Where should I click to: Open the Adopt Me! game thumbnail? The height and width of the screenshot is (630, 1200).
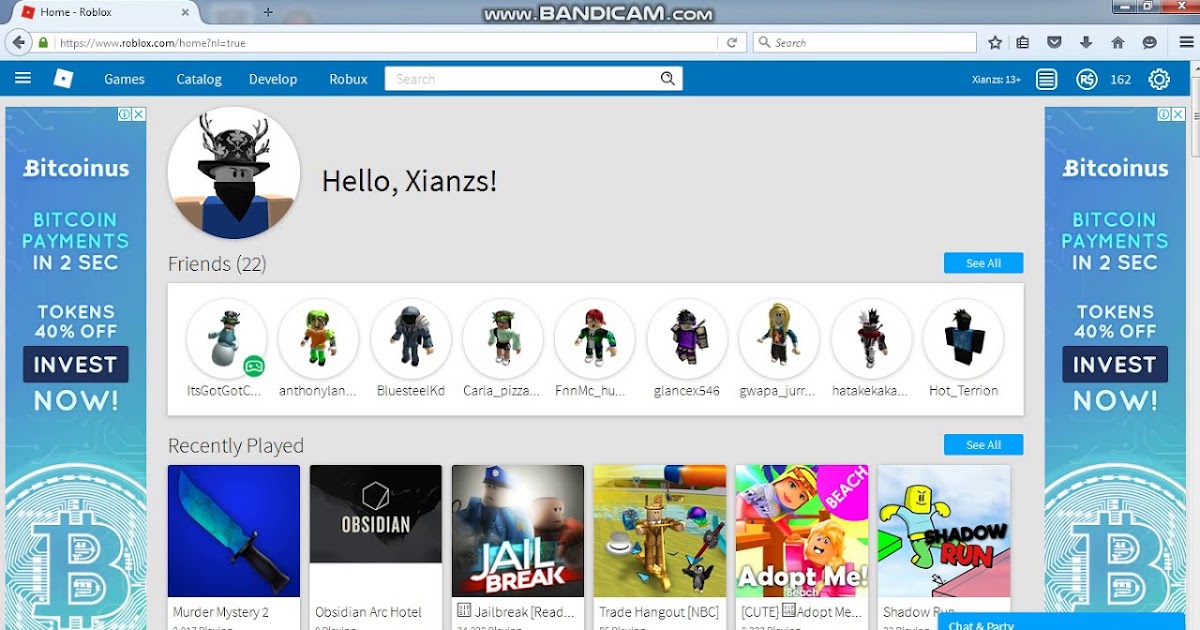[x=802, y=531]
